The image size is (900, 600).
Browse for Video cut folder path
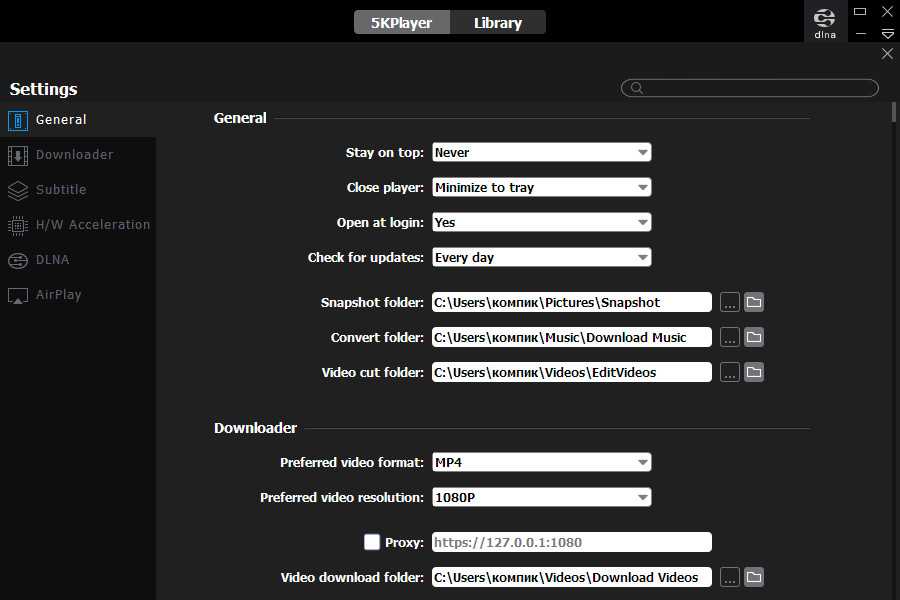tap(730, 372)
